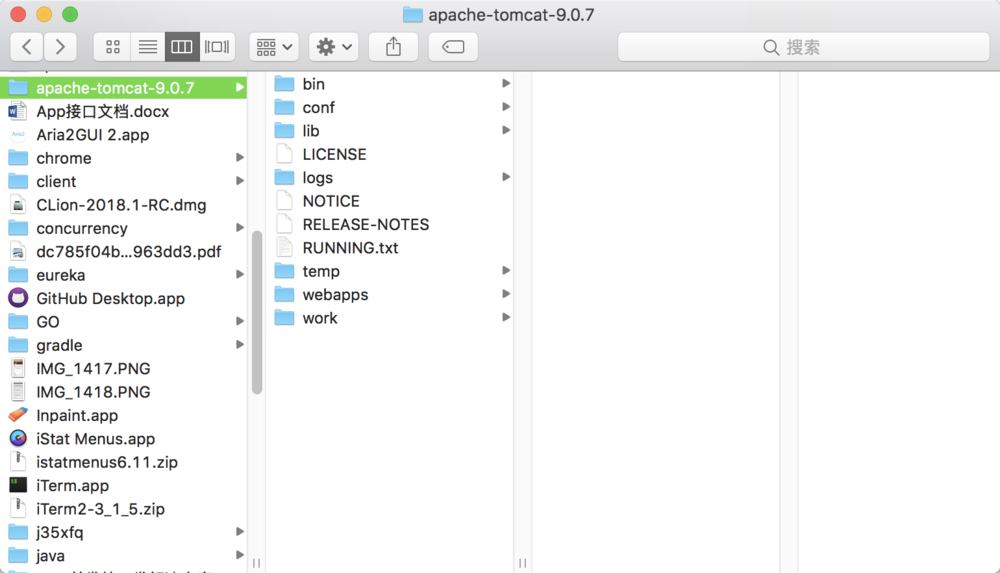The width and height of the screenshot is (1000, 573).
Task: Expand the concurrency folder arrow
Action: tap(240, 228)
